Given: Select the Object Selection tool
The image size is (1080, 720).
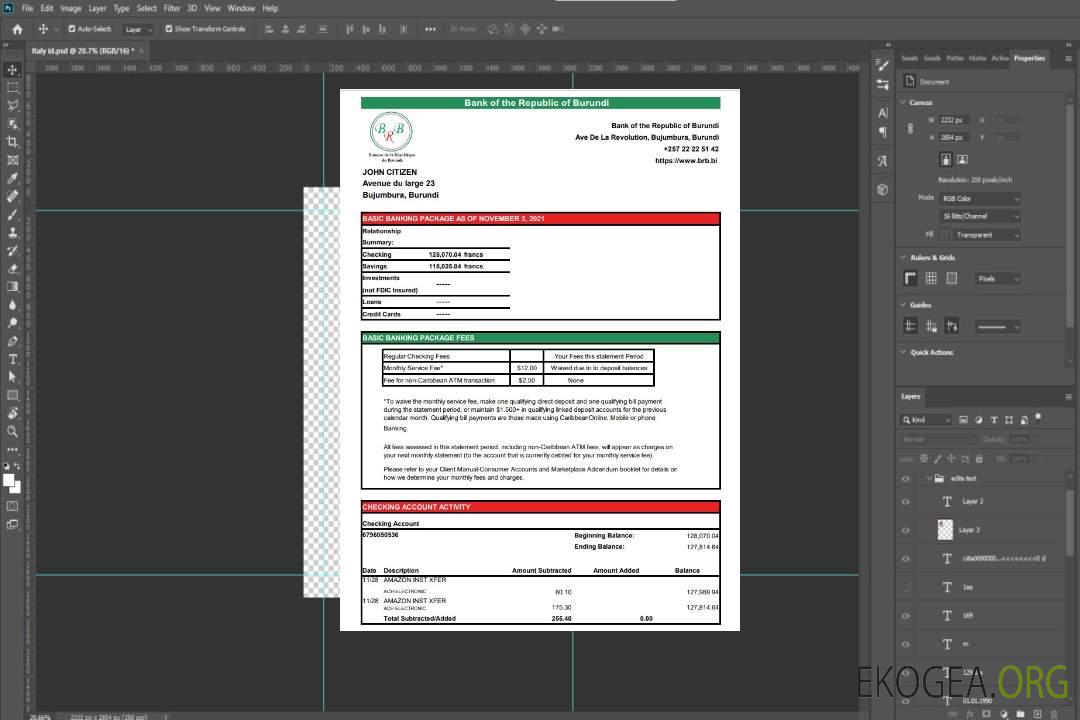Looking at the screenshot, I should click(x=12, y=124).
